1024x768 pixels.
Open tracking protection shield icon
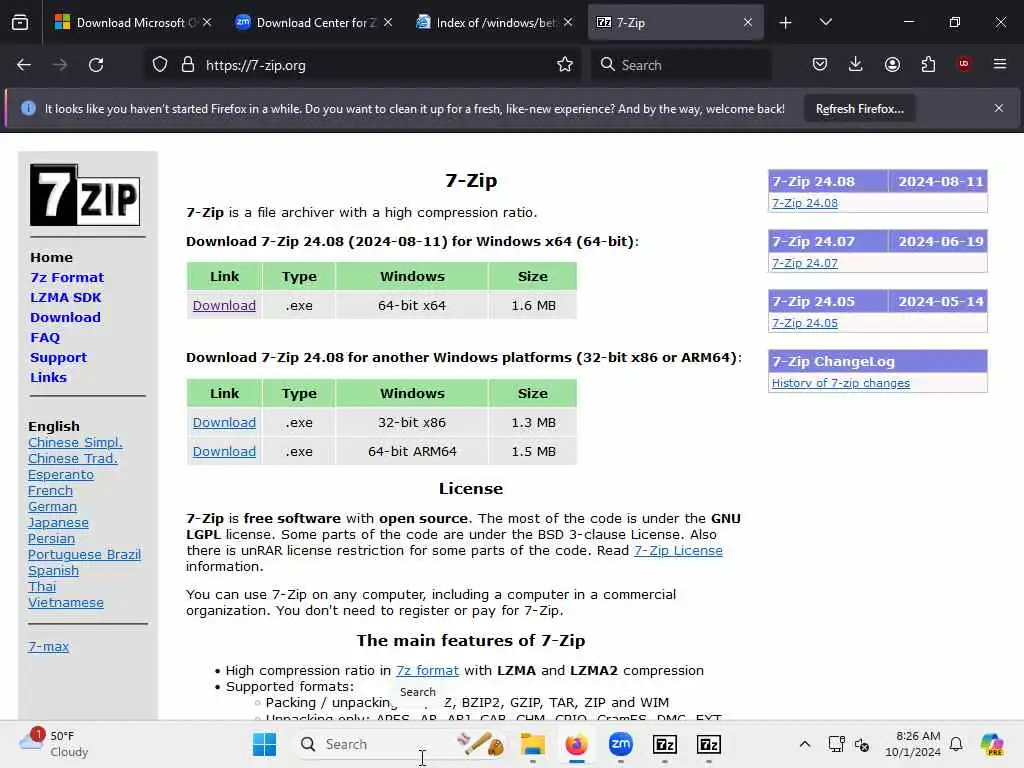tap(160, 65)
